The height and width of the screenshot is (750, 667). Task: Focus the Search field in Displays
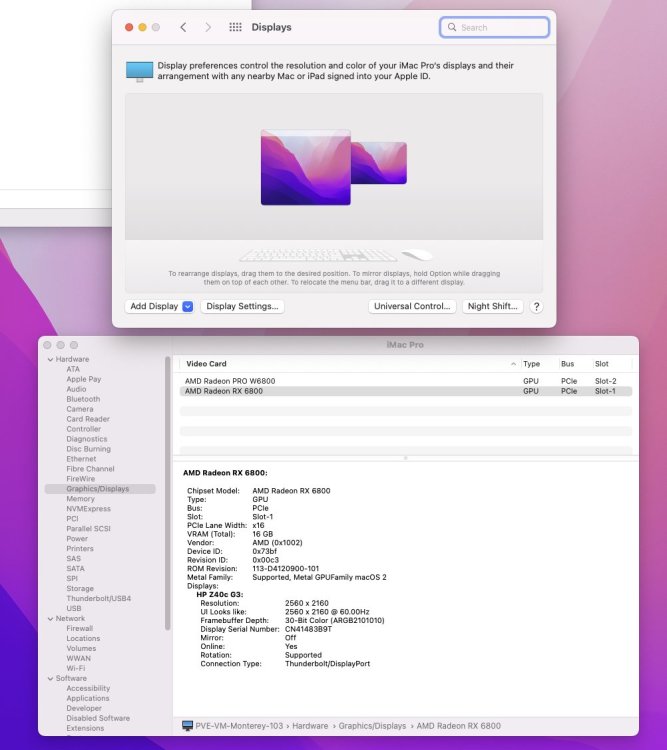[494, 27]
